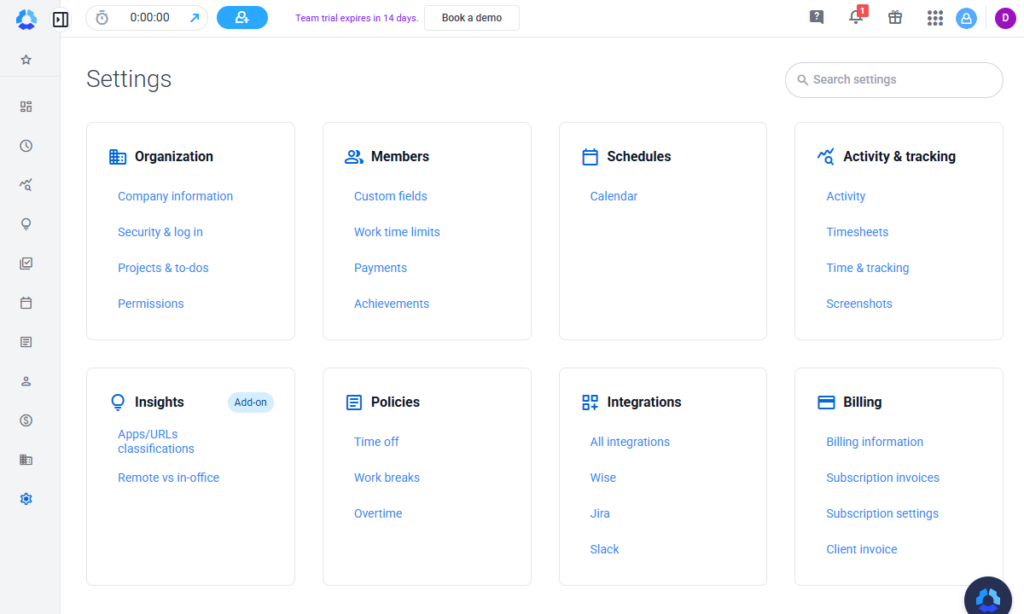1024x614 pixels.
Task: Open Overtime policy link
Action: (x=378, y=513)
